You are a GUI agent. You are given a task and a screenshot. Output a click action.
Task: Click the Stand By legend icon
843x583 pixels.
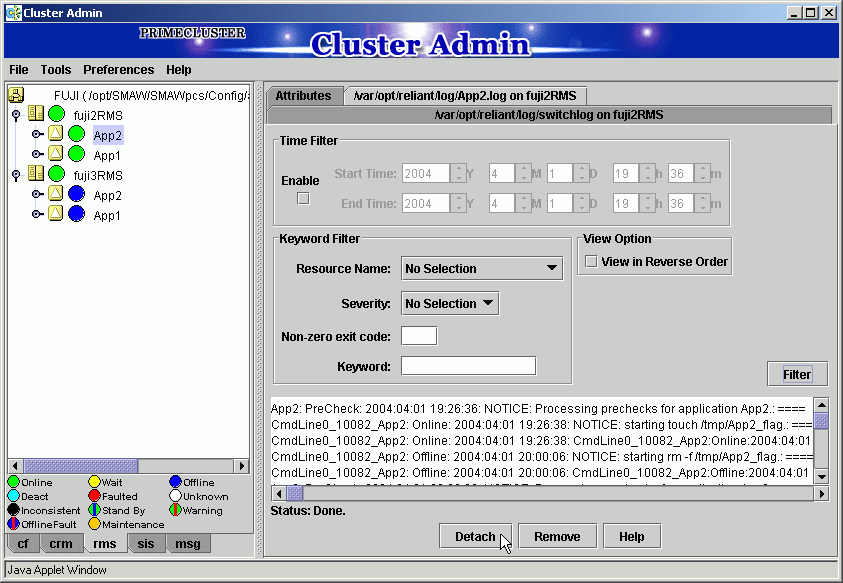click(x=95, y=510)
